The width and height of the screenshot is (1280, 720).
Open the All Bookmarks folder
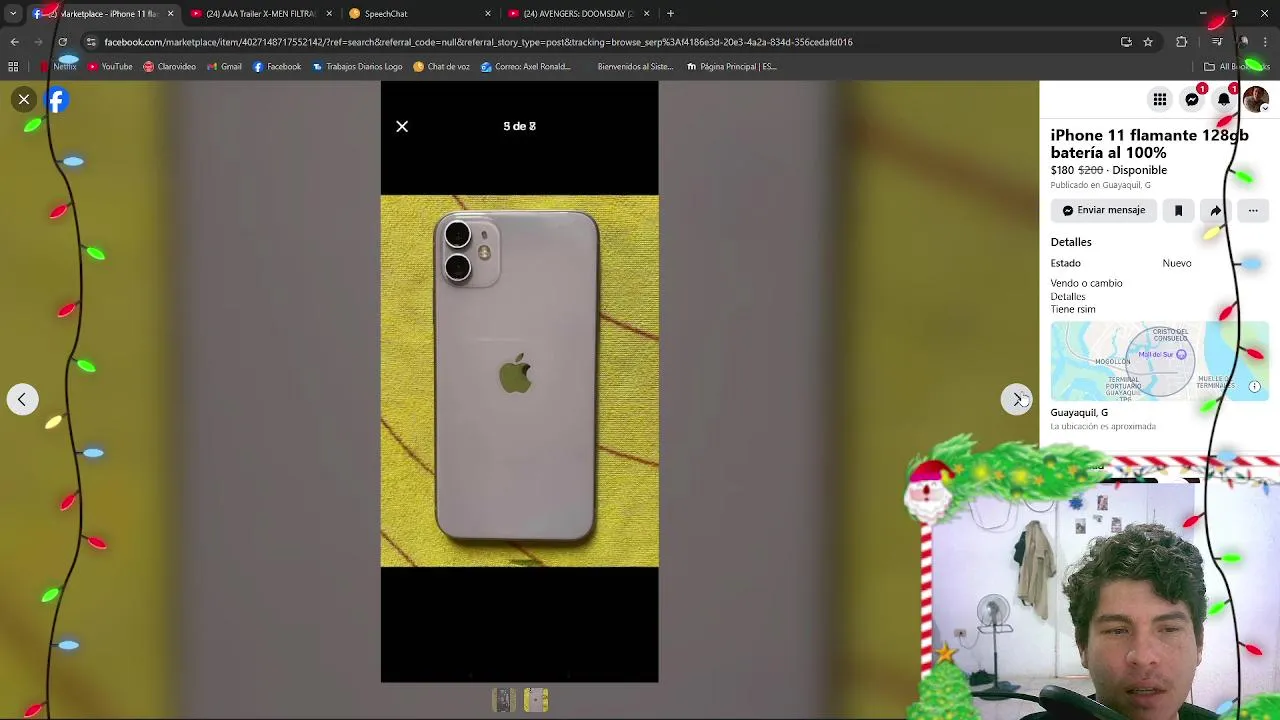pyautogui.click(x=1236, y=67)
